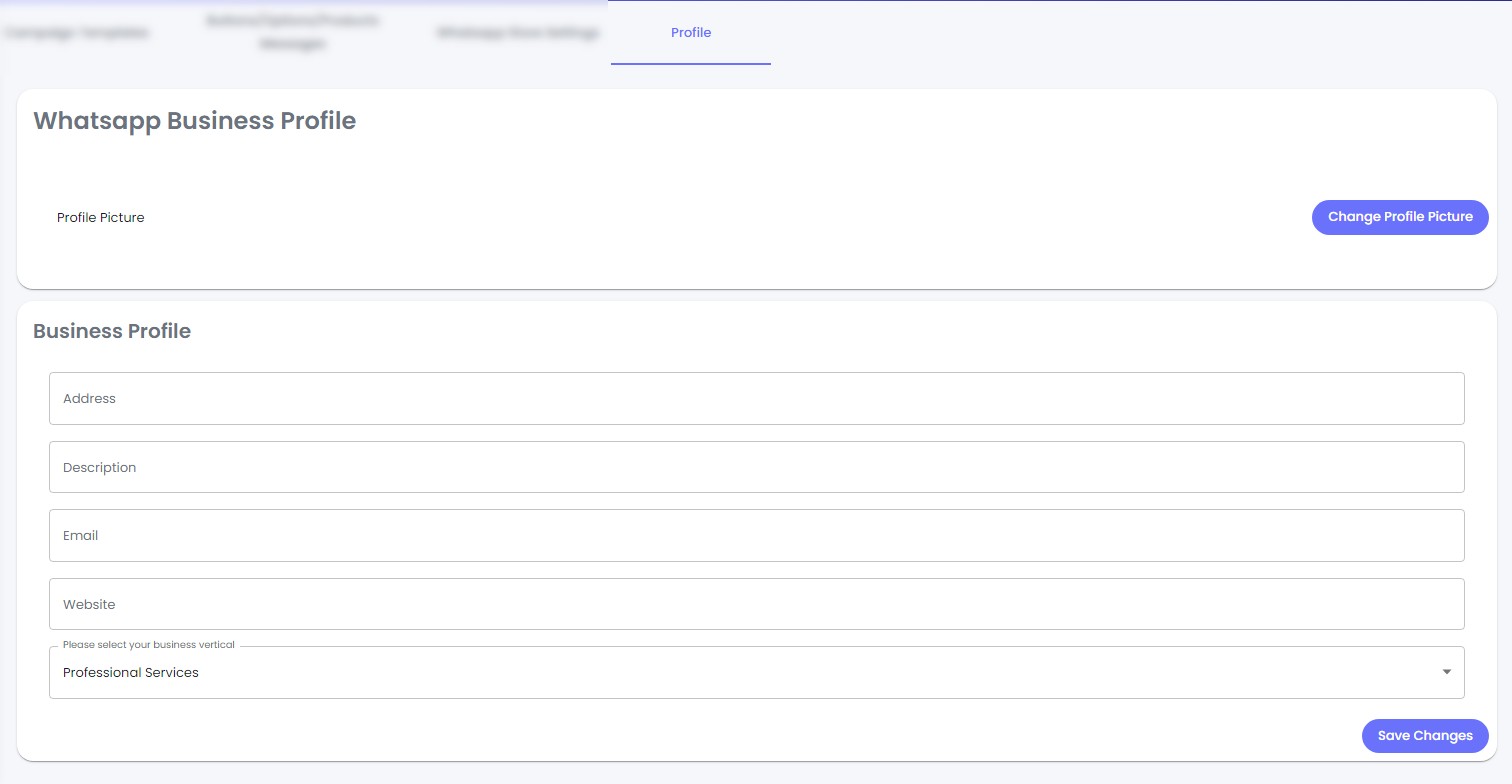
Task: Focus the Description input field
Action: [757, 467]
